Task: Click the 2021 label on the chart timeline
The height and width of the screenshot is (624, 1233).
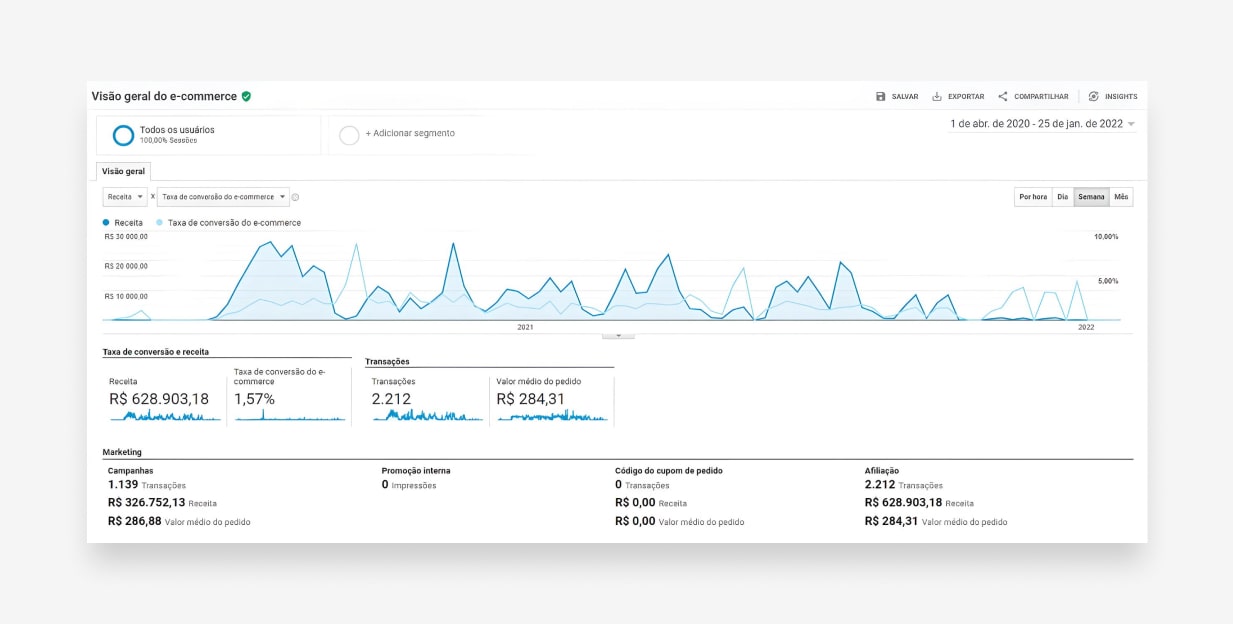Action: 525,327
